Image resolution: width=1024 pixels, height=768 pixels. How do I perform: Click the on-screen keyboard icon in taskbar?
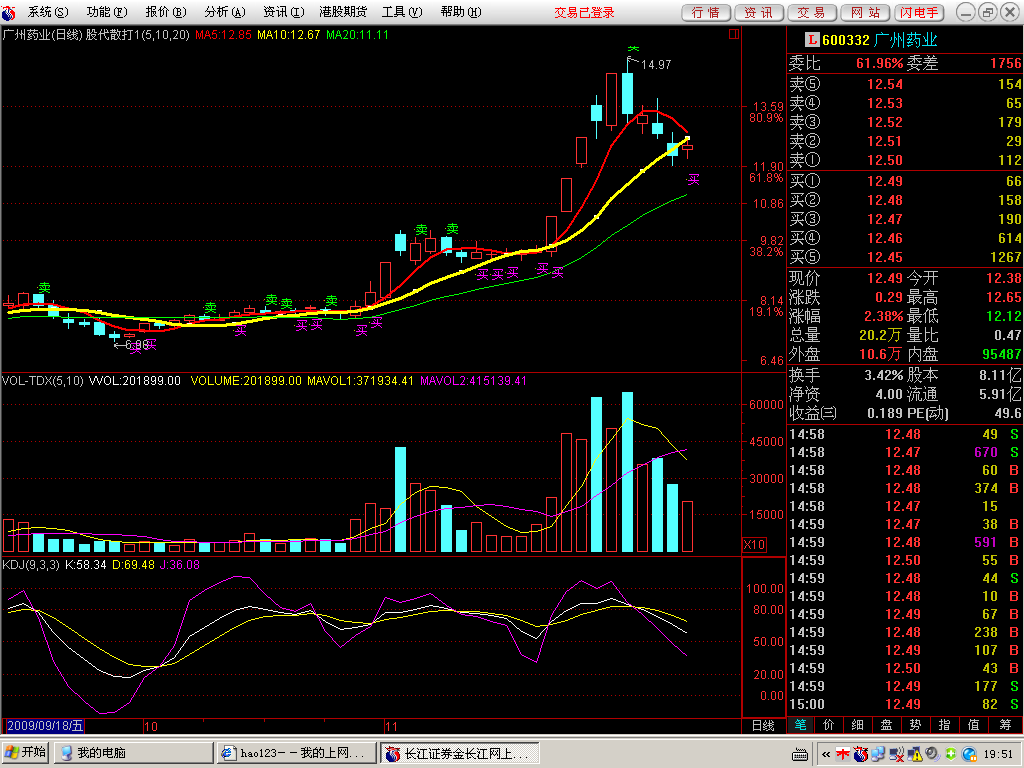(799, 754)
